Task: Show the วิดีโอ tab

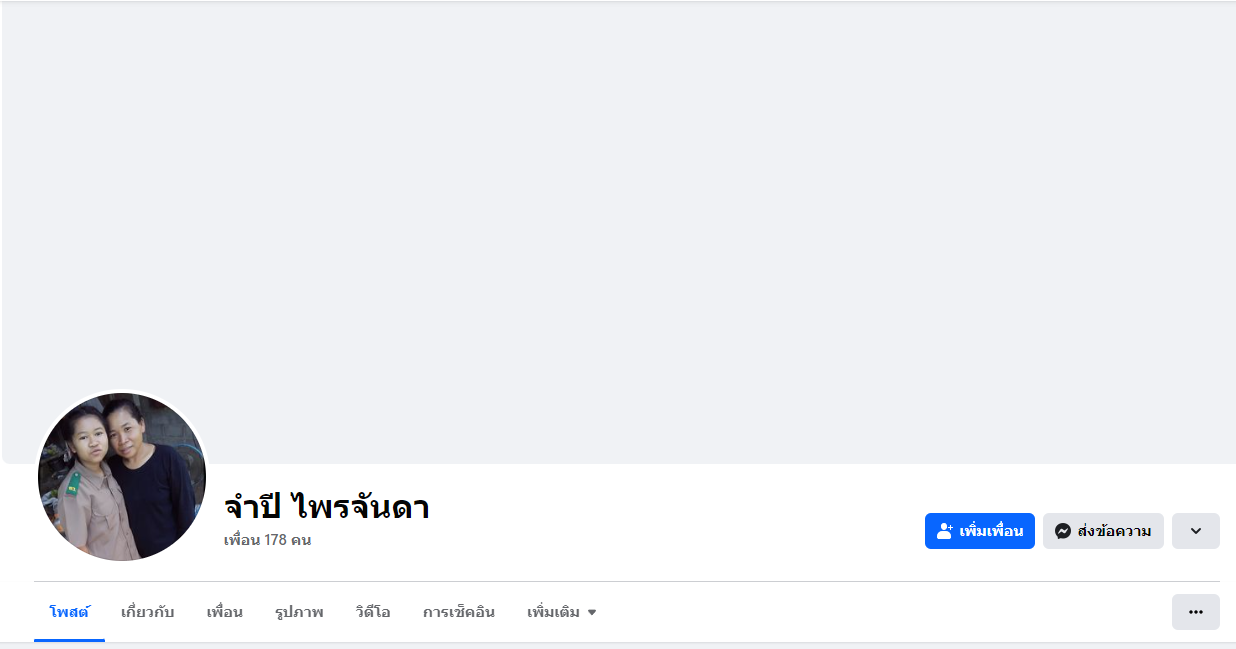Action: pos(372,612)
